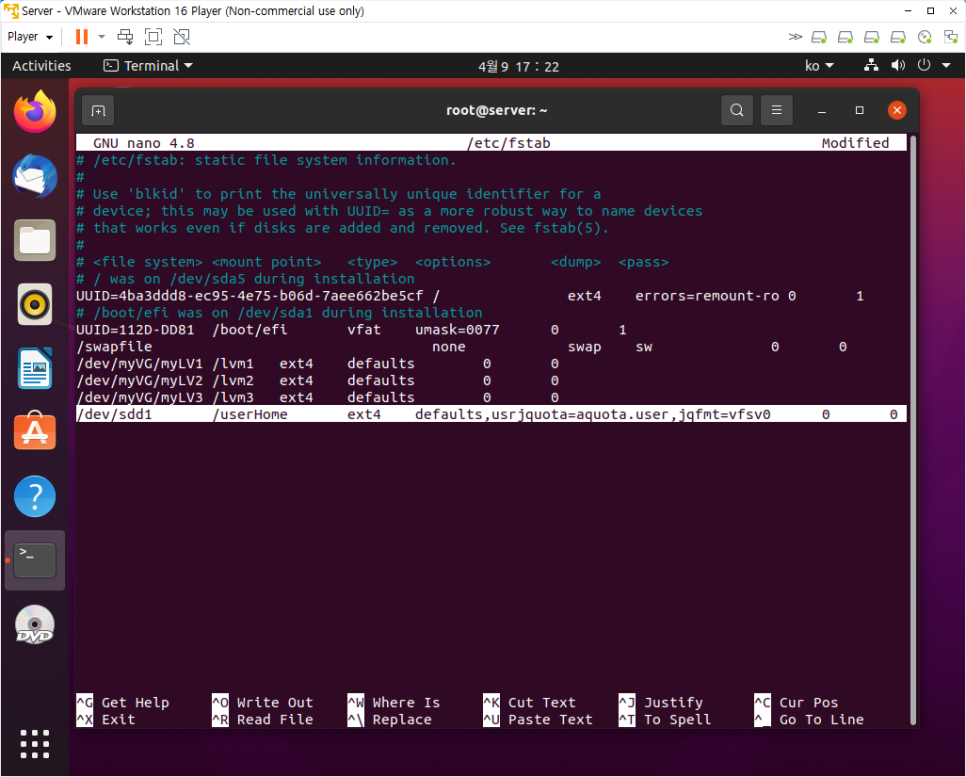This screenshot has width=966, height=777.
Task: Open a new tab in terminal
Action: click(x=98, y=111)
